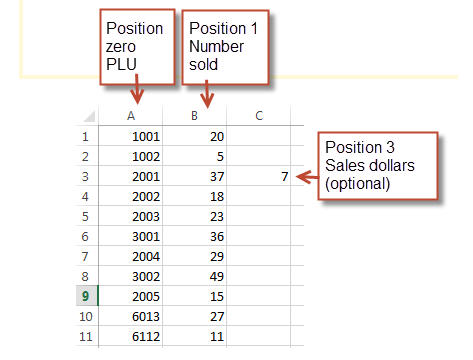The height and width of the screenshot is (360, 473).
Task: Select column C header
Action: click(x=259, y=116)
